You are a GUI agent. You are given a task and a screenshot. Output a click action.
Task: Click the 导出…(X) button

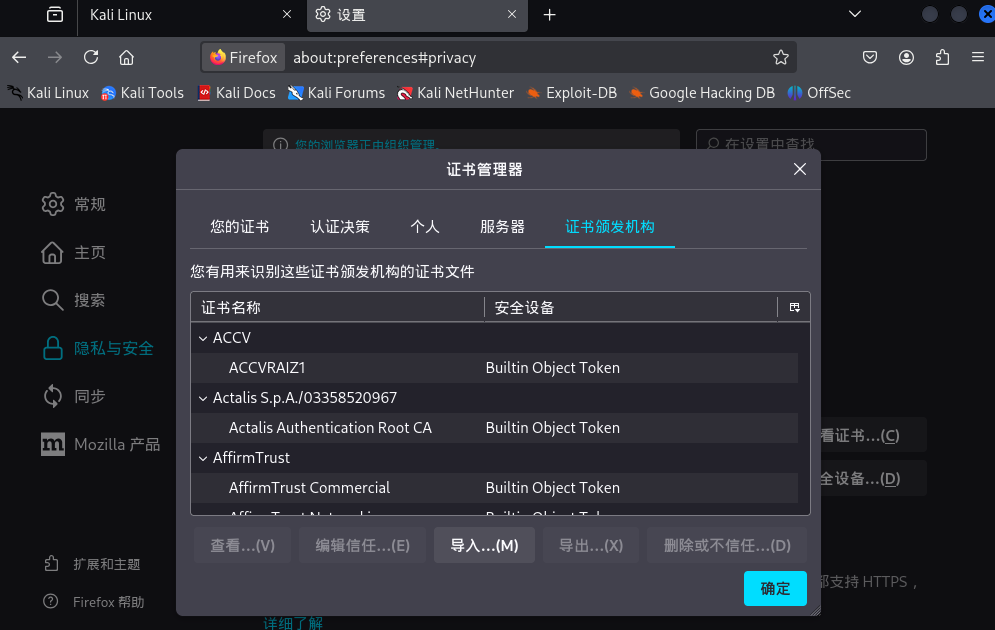tap(591, 545)
